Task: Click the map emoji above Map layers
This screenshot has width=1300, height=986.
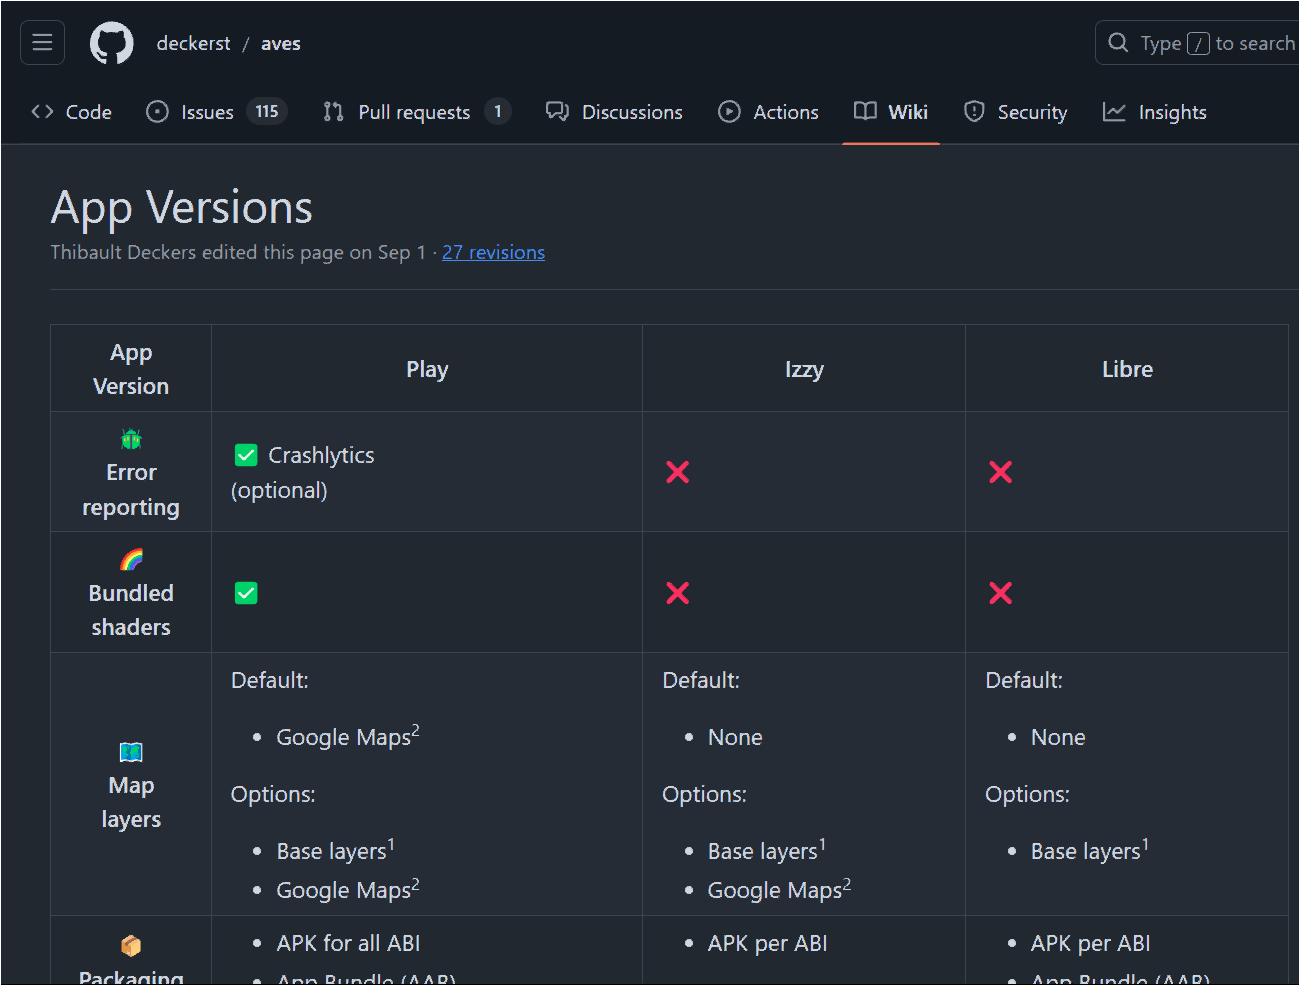Action: coord(131,752)
